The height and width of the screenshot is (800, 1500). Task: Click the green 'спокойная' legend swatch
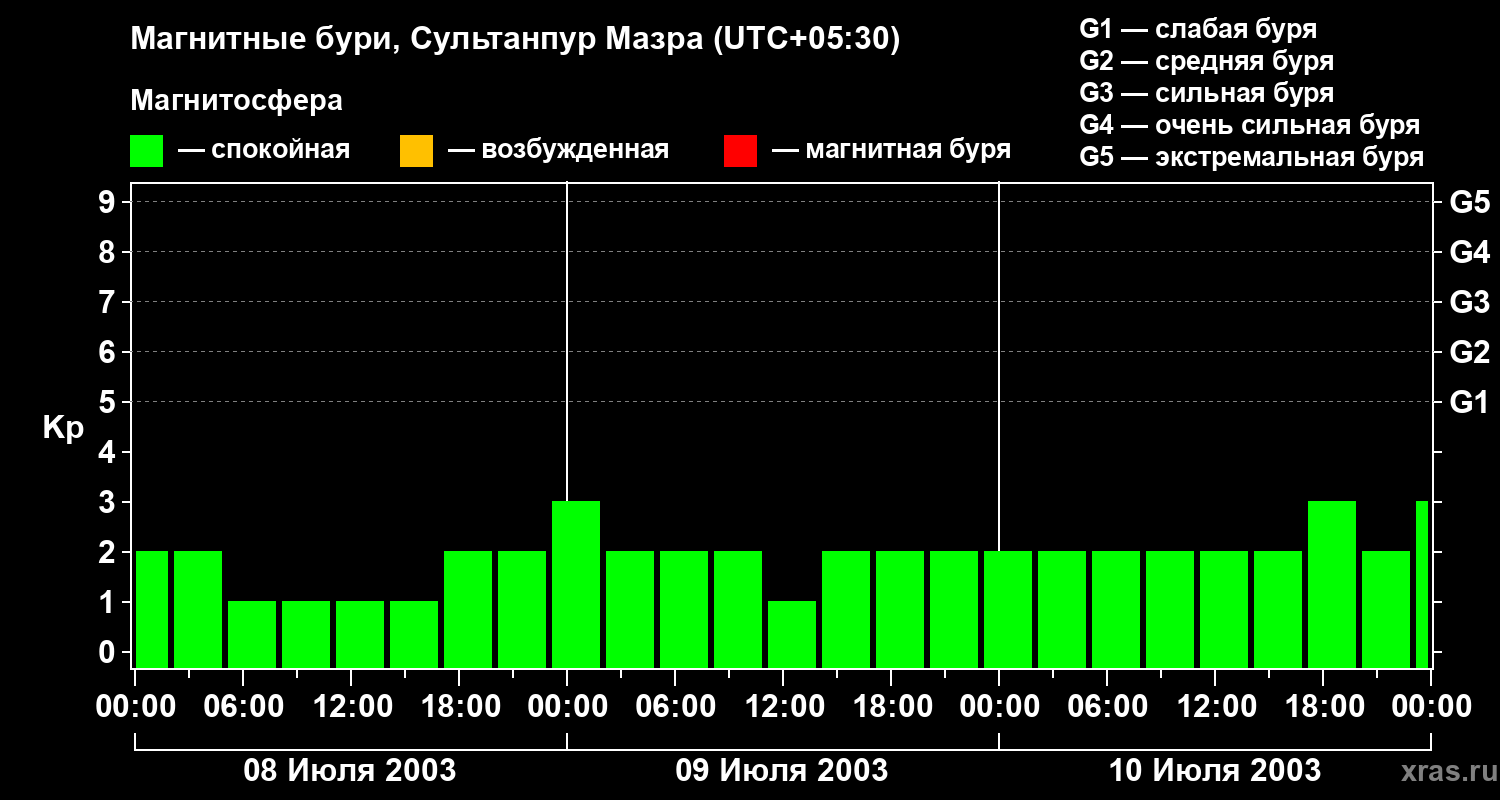point(146,151)
